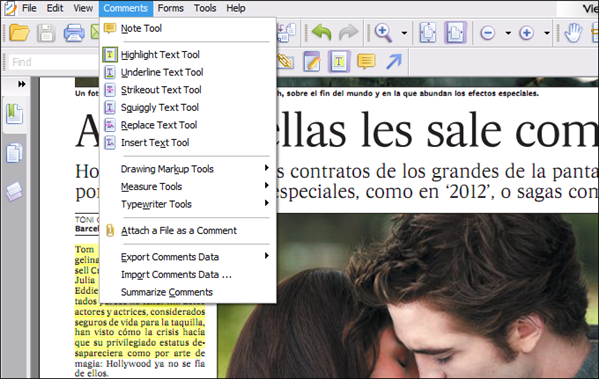599x379 pixels.
Task: Open the Pages sidebar panel
Action: 14,153
